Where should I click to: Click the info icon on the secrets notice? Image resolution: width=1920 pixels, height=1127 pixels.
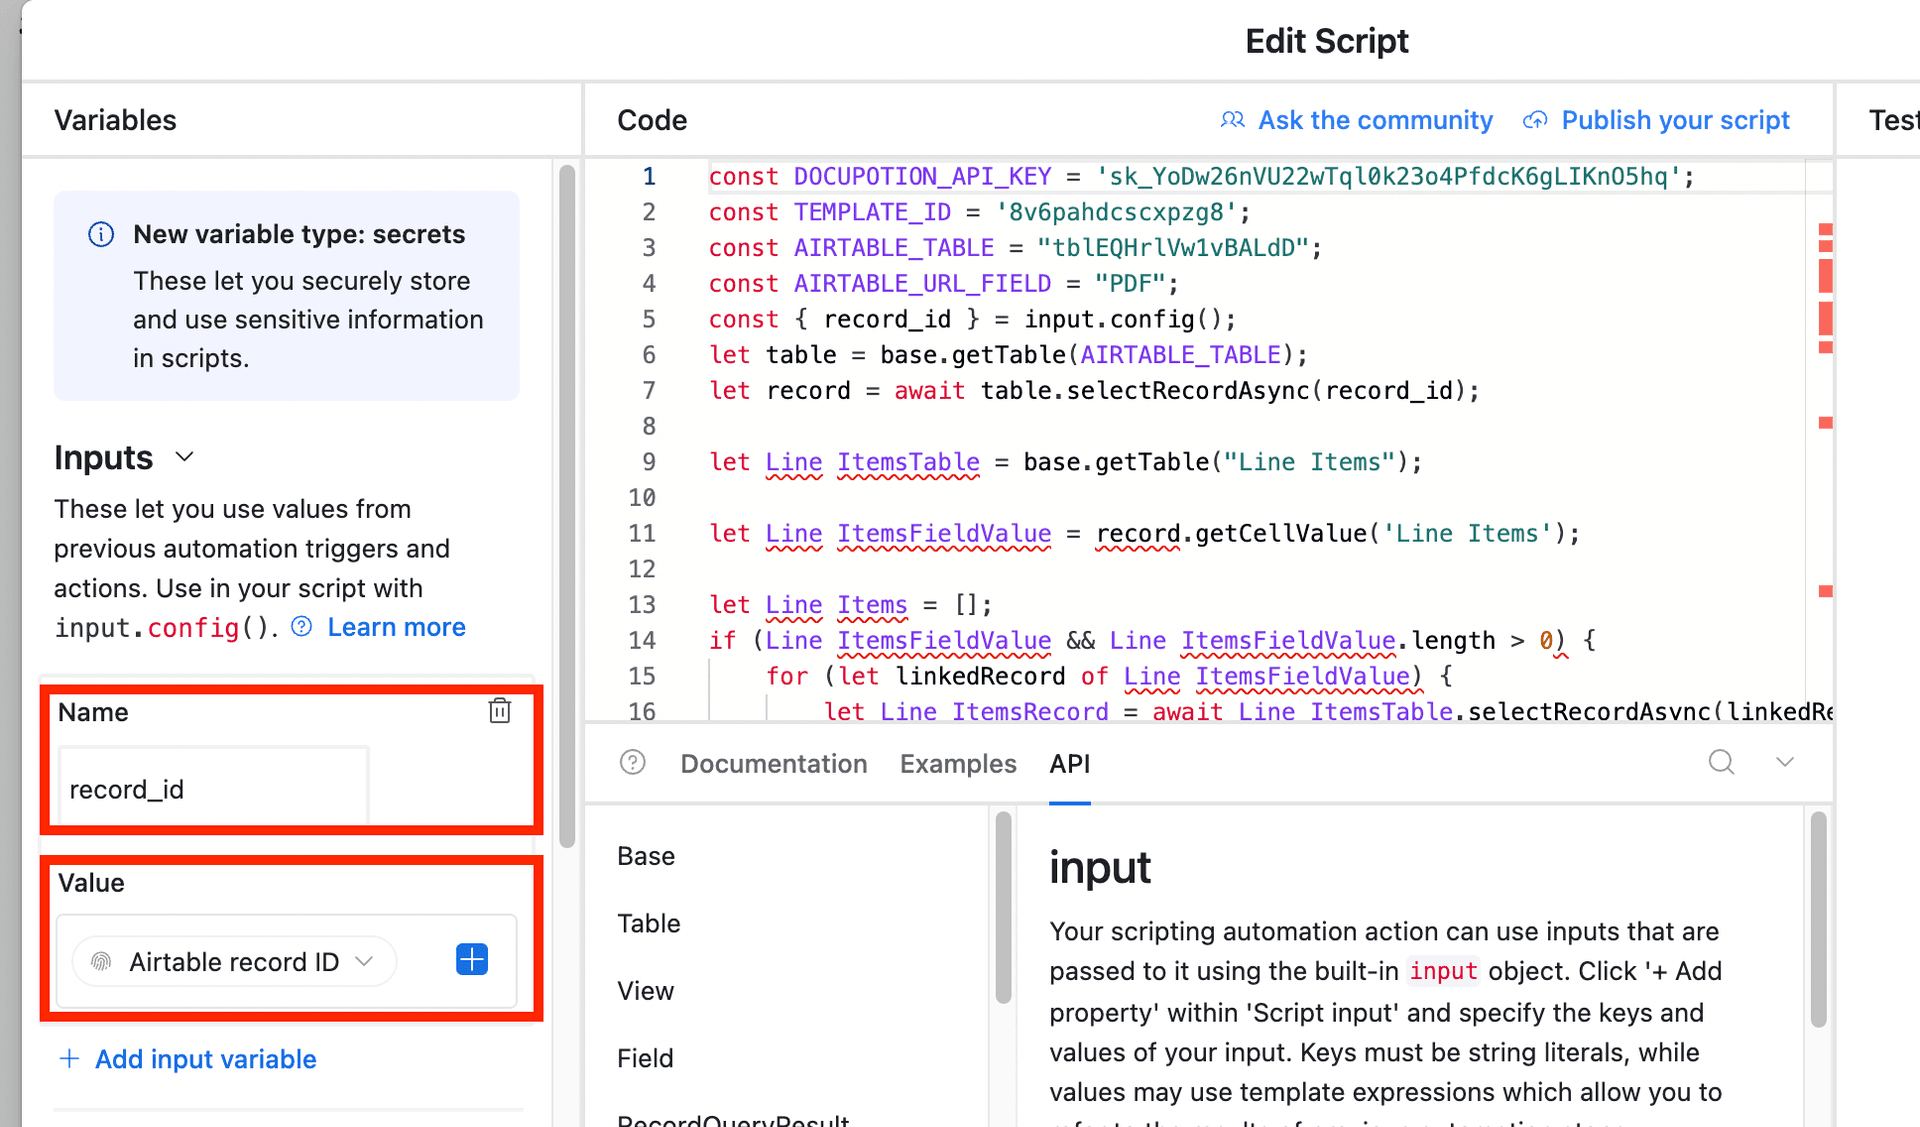100,234
